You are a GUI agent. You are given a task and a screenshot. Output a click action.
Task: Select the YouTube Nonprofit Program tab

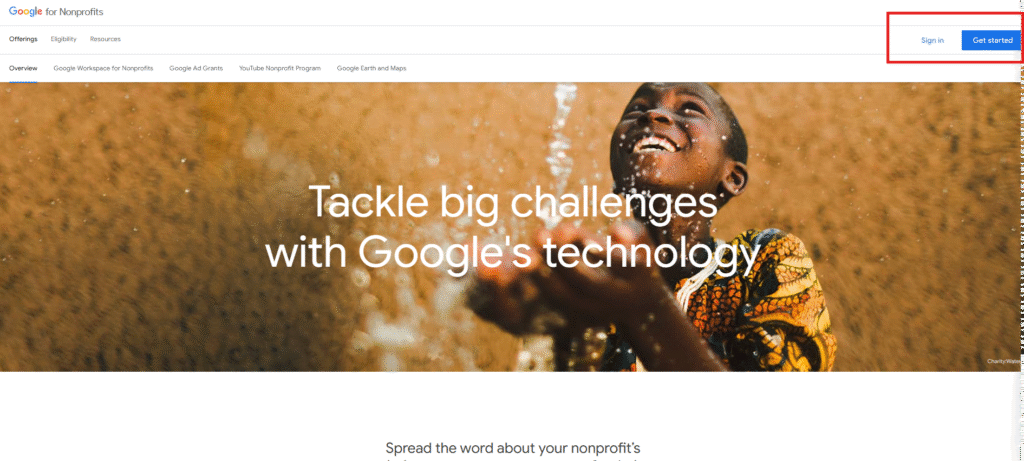tap(280, 68)
